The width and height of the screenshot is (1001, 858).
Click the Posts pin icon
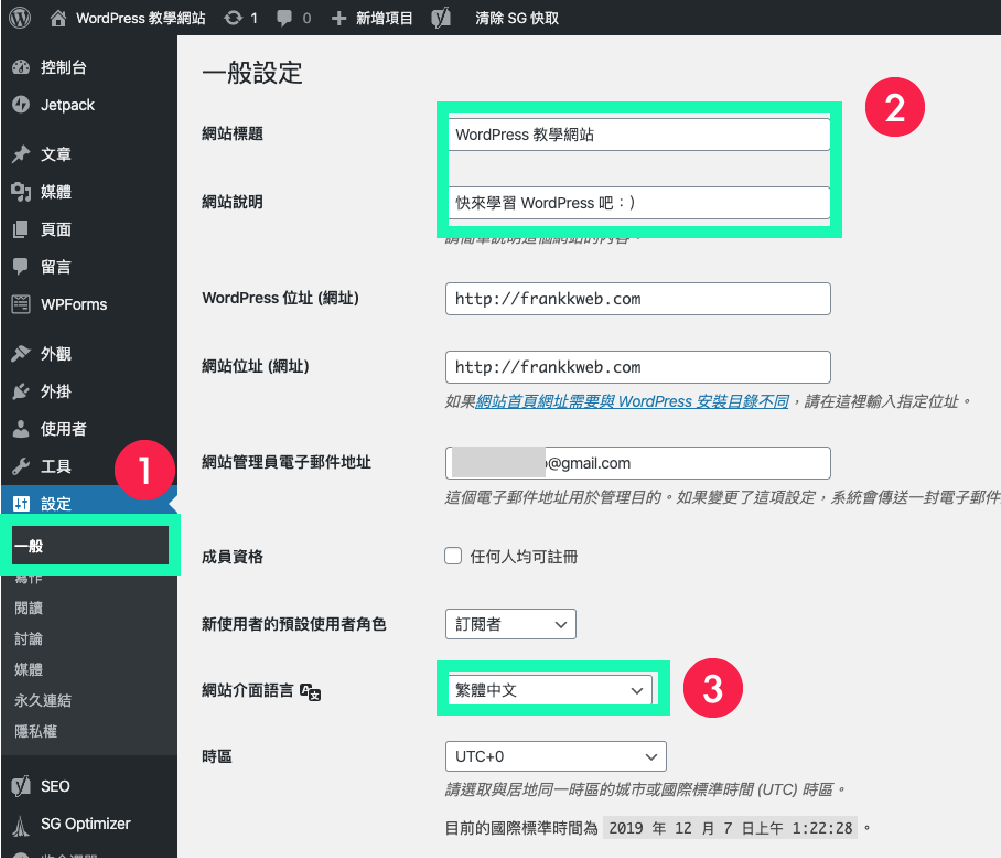tap(21, 154)
